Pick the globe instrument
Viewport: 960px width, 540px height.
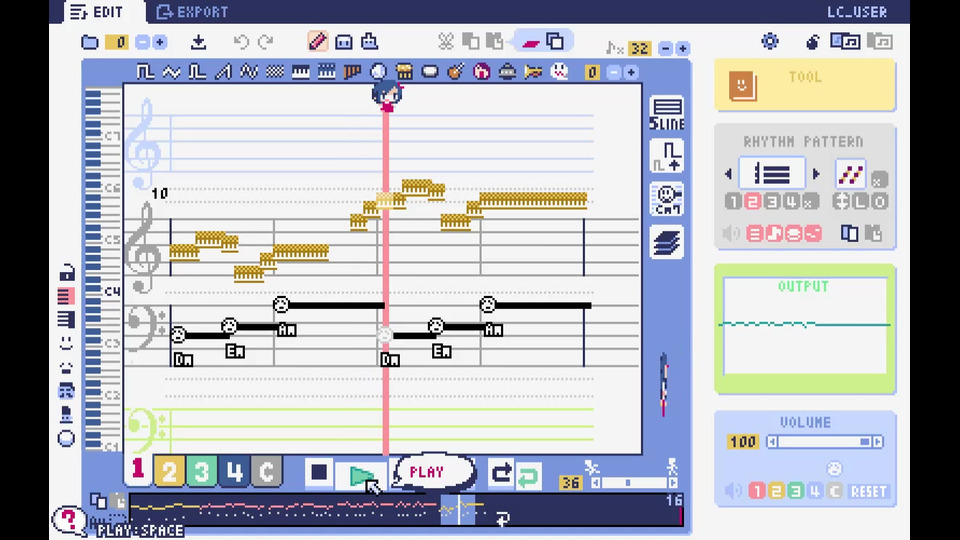(x=378, y=72)
